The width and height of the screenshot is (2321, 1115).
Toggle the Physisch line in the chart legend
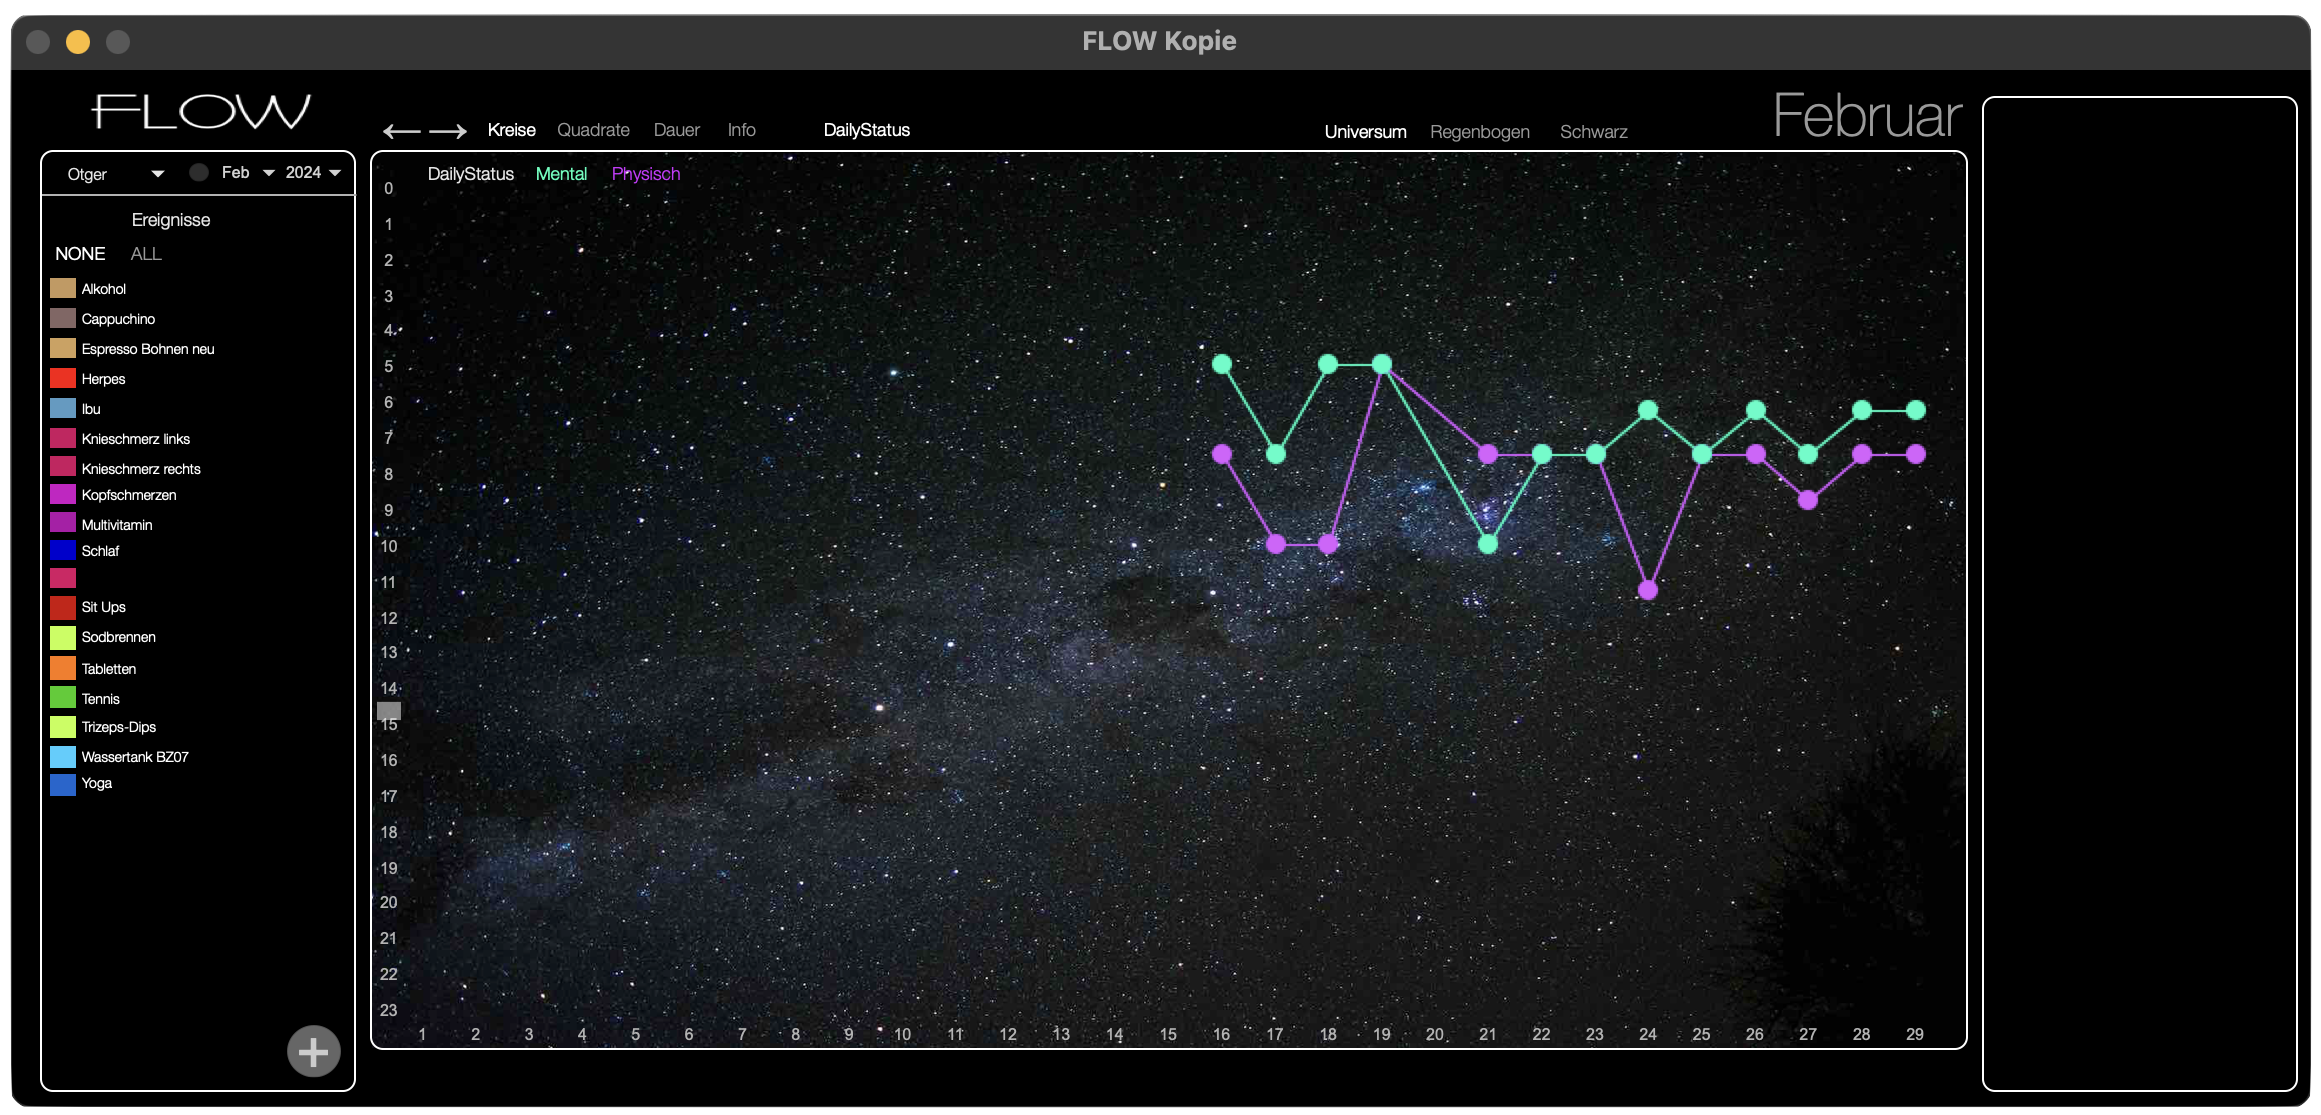[645, 174]
